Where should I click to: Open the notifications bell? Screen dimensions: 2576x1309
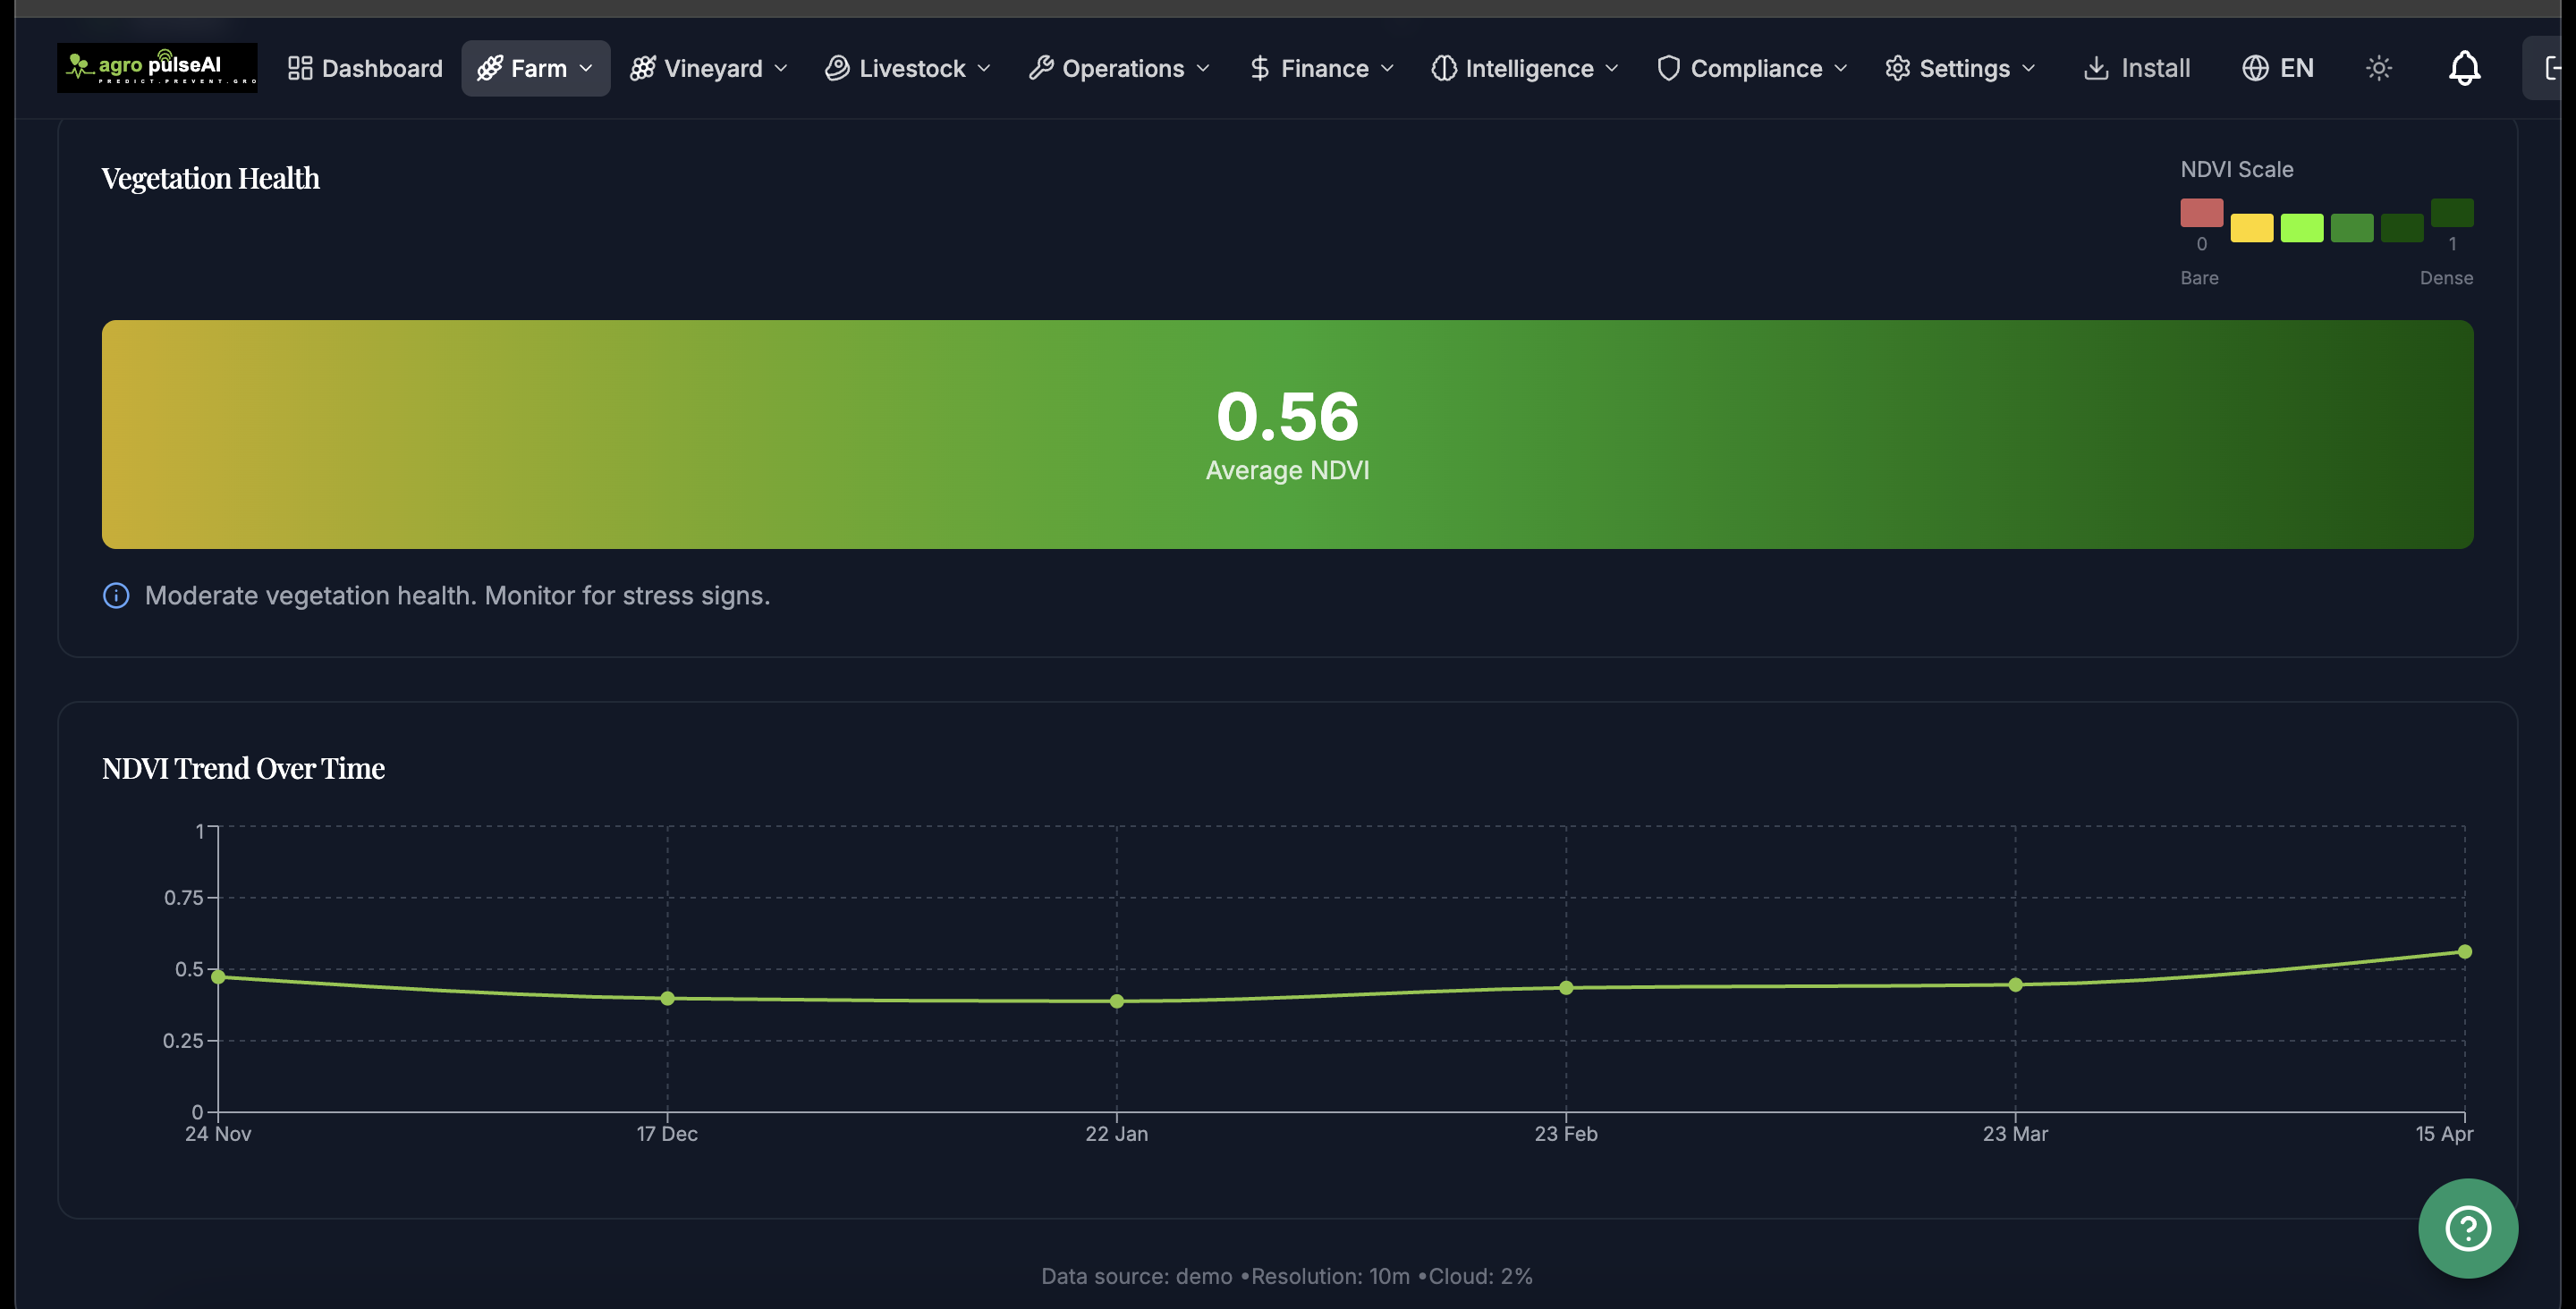click(2464, 68)
